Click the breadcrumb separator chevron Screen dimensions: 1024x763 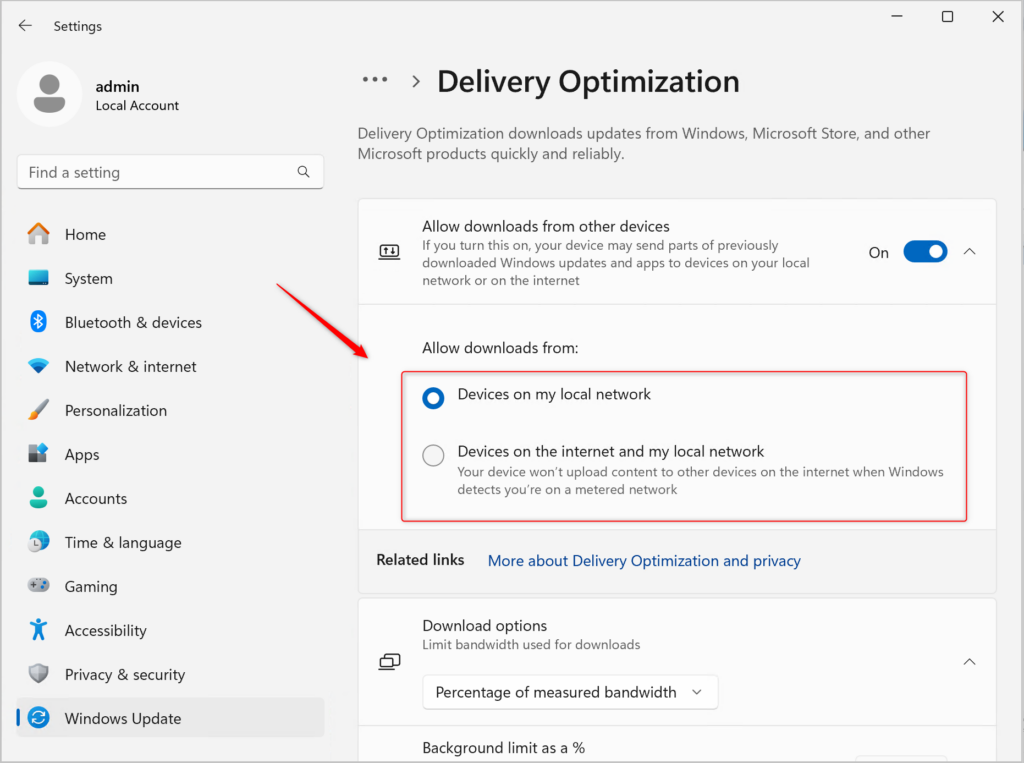click(x=416, y=82)
